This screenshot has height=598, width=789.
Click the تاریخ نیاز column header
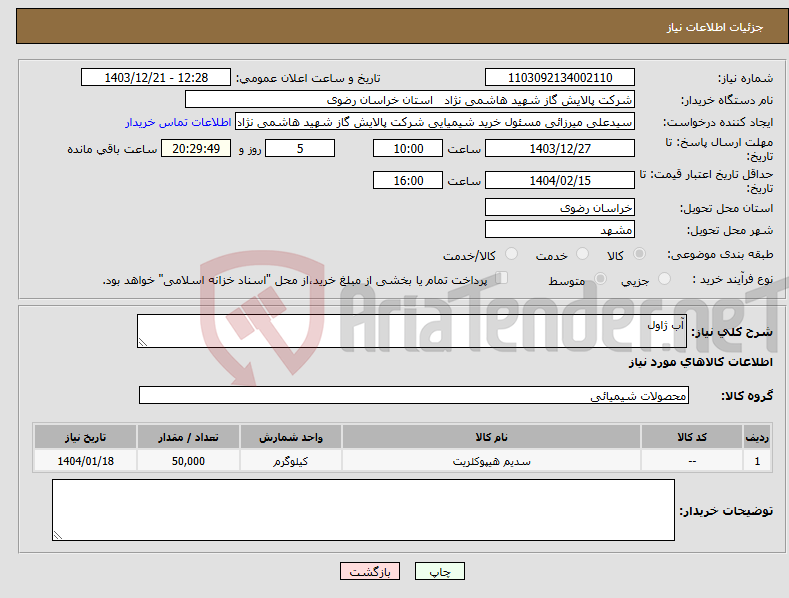(86, 437)
